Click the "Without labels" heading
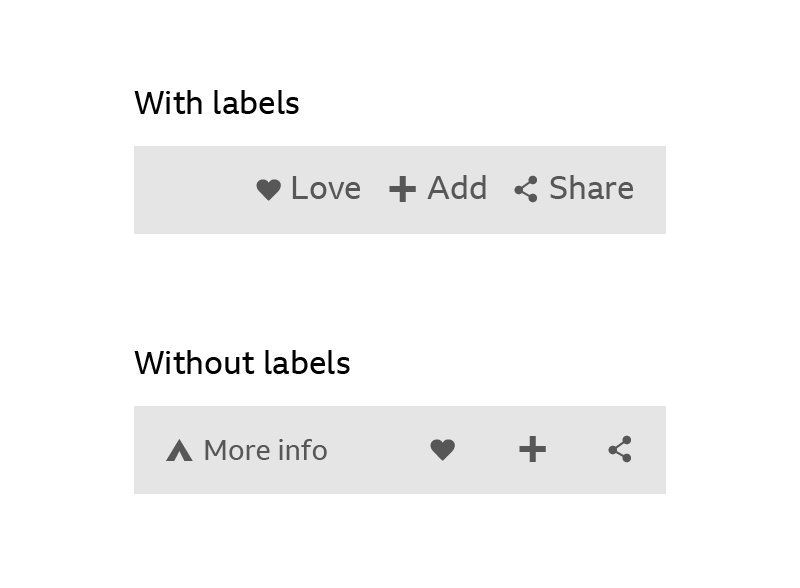The image size is (800, 588). [x=242, y=363]
